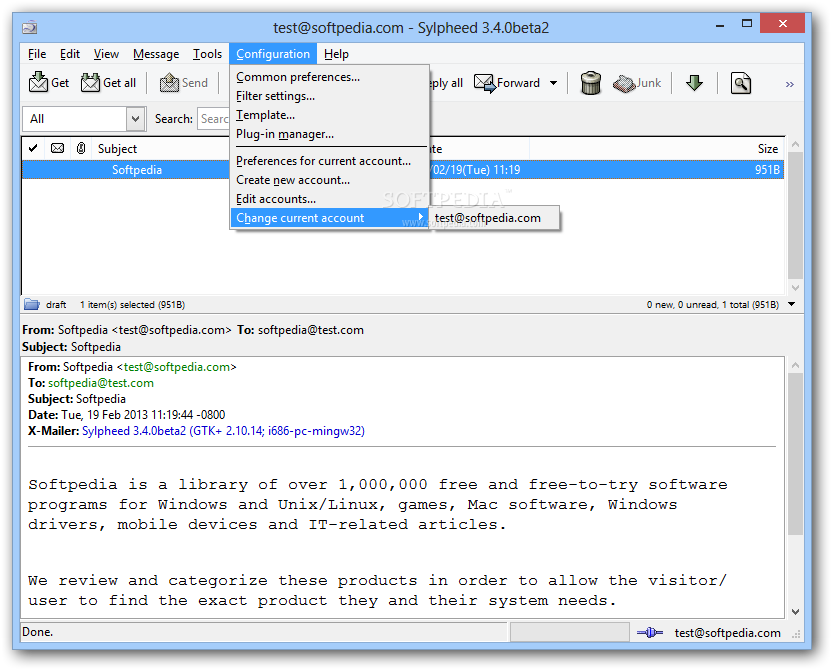Sort by the envelope Status column header

[57, 148]
